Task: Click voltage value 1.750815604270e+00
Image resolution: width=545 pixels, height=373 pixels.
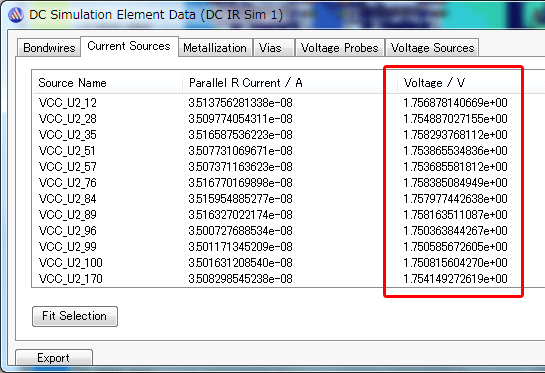Action: pos(455,263)
